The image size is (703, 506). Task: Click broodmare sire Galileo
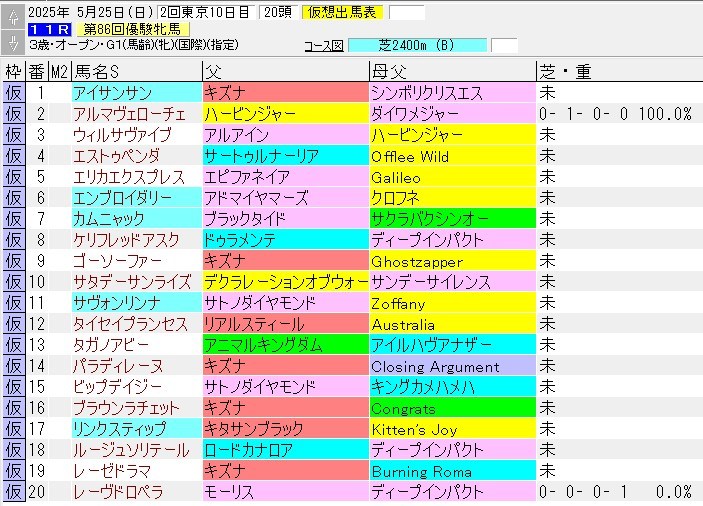click(453, 177)
